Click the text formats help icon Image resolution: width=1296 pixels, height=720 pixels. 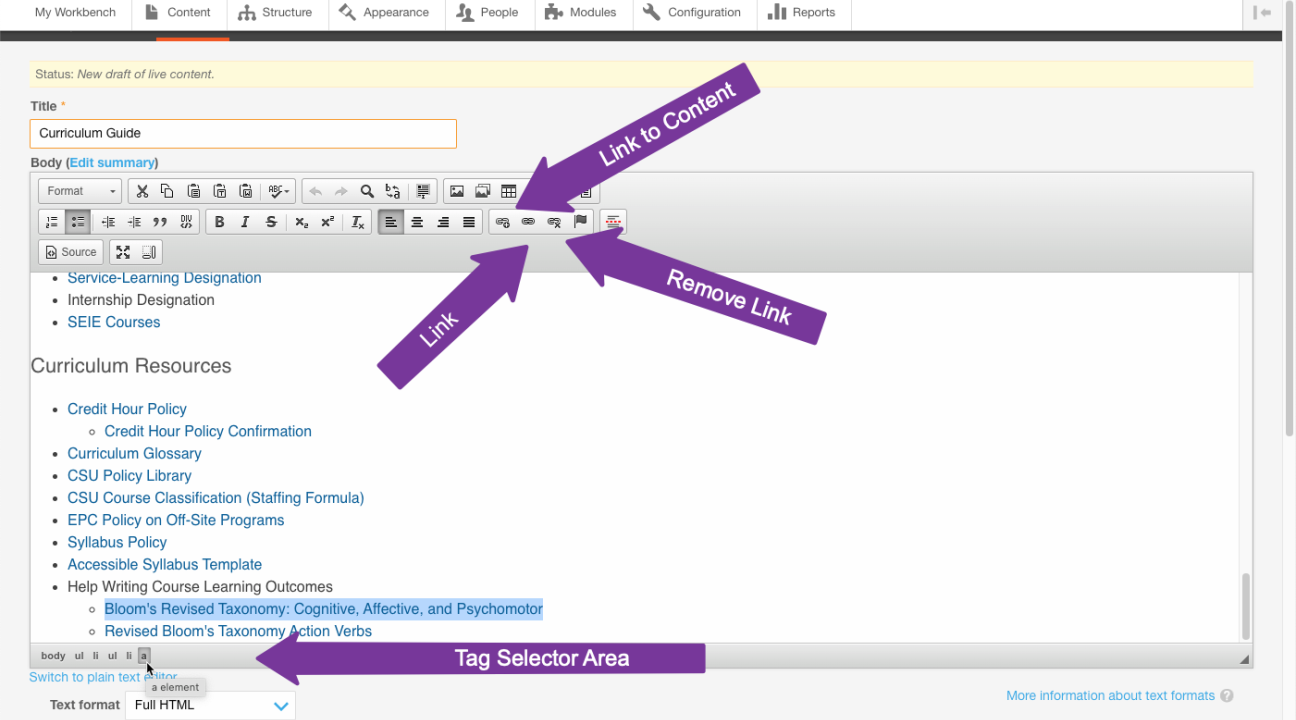[1227, 696]
